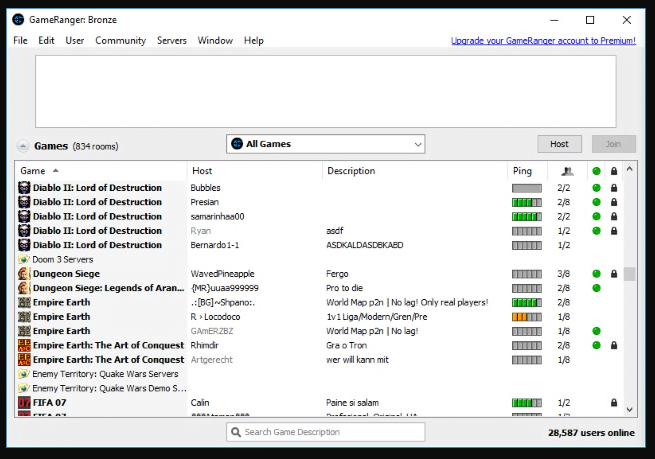Screen dimensions: 655x459
Task: Select the Empire Earth room by Rhimdr
Action: [205, 345]
